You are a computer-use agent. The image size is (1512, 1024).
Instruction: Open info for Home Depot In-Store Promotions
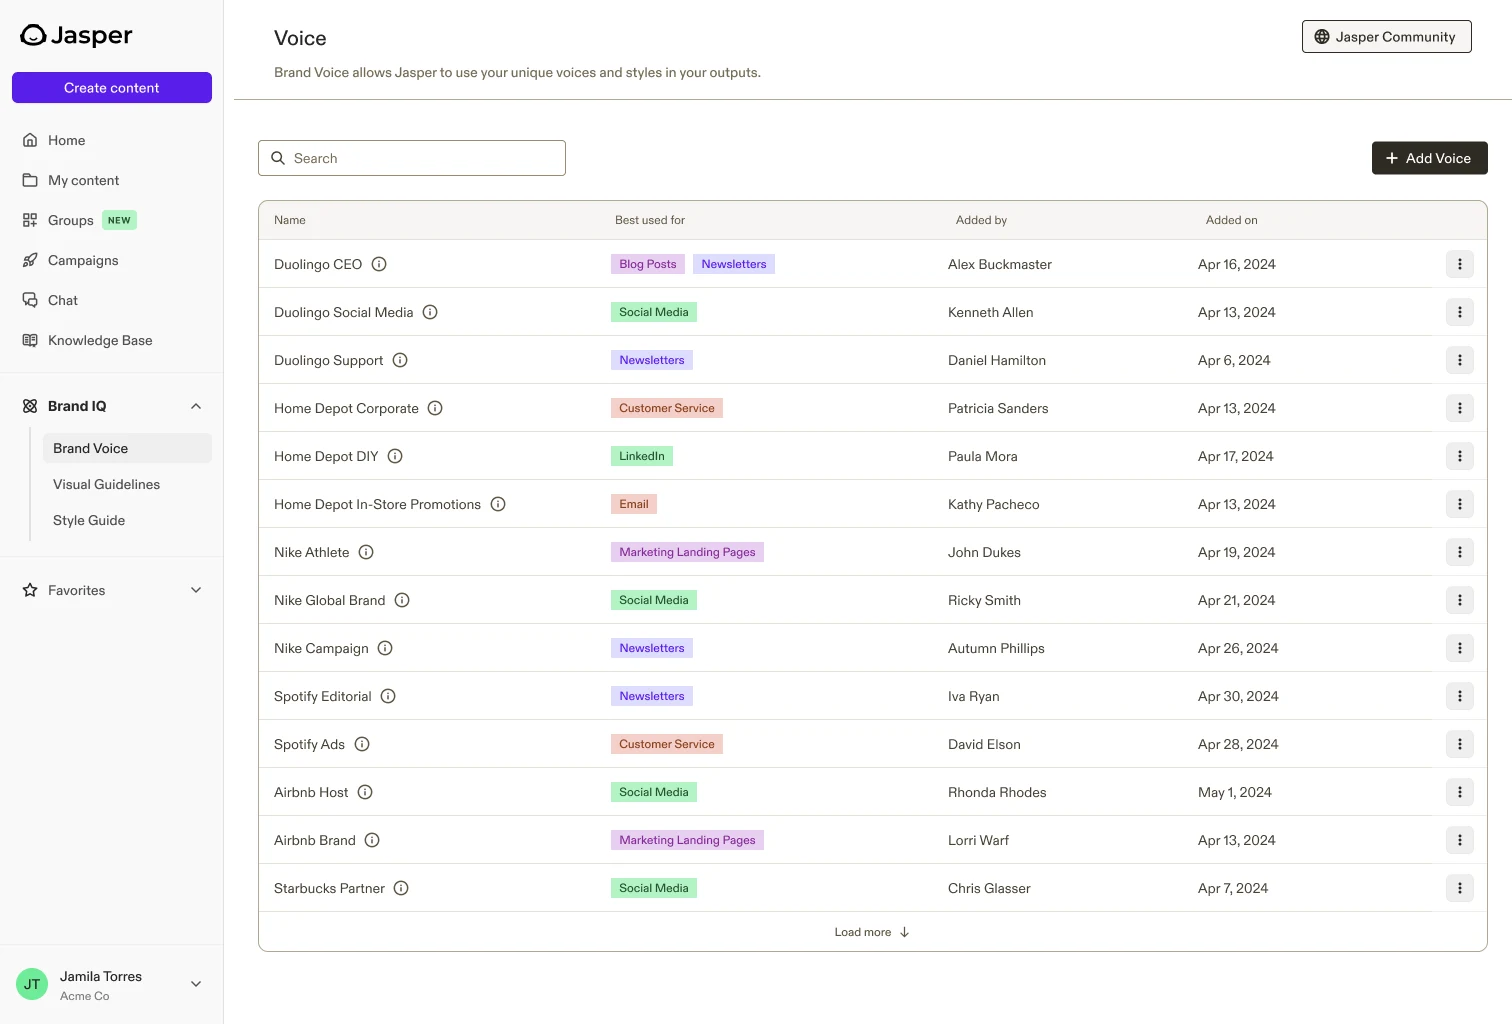coord(498,504)
